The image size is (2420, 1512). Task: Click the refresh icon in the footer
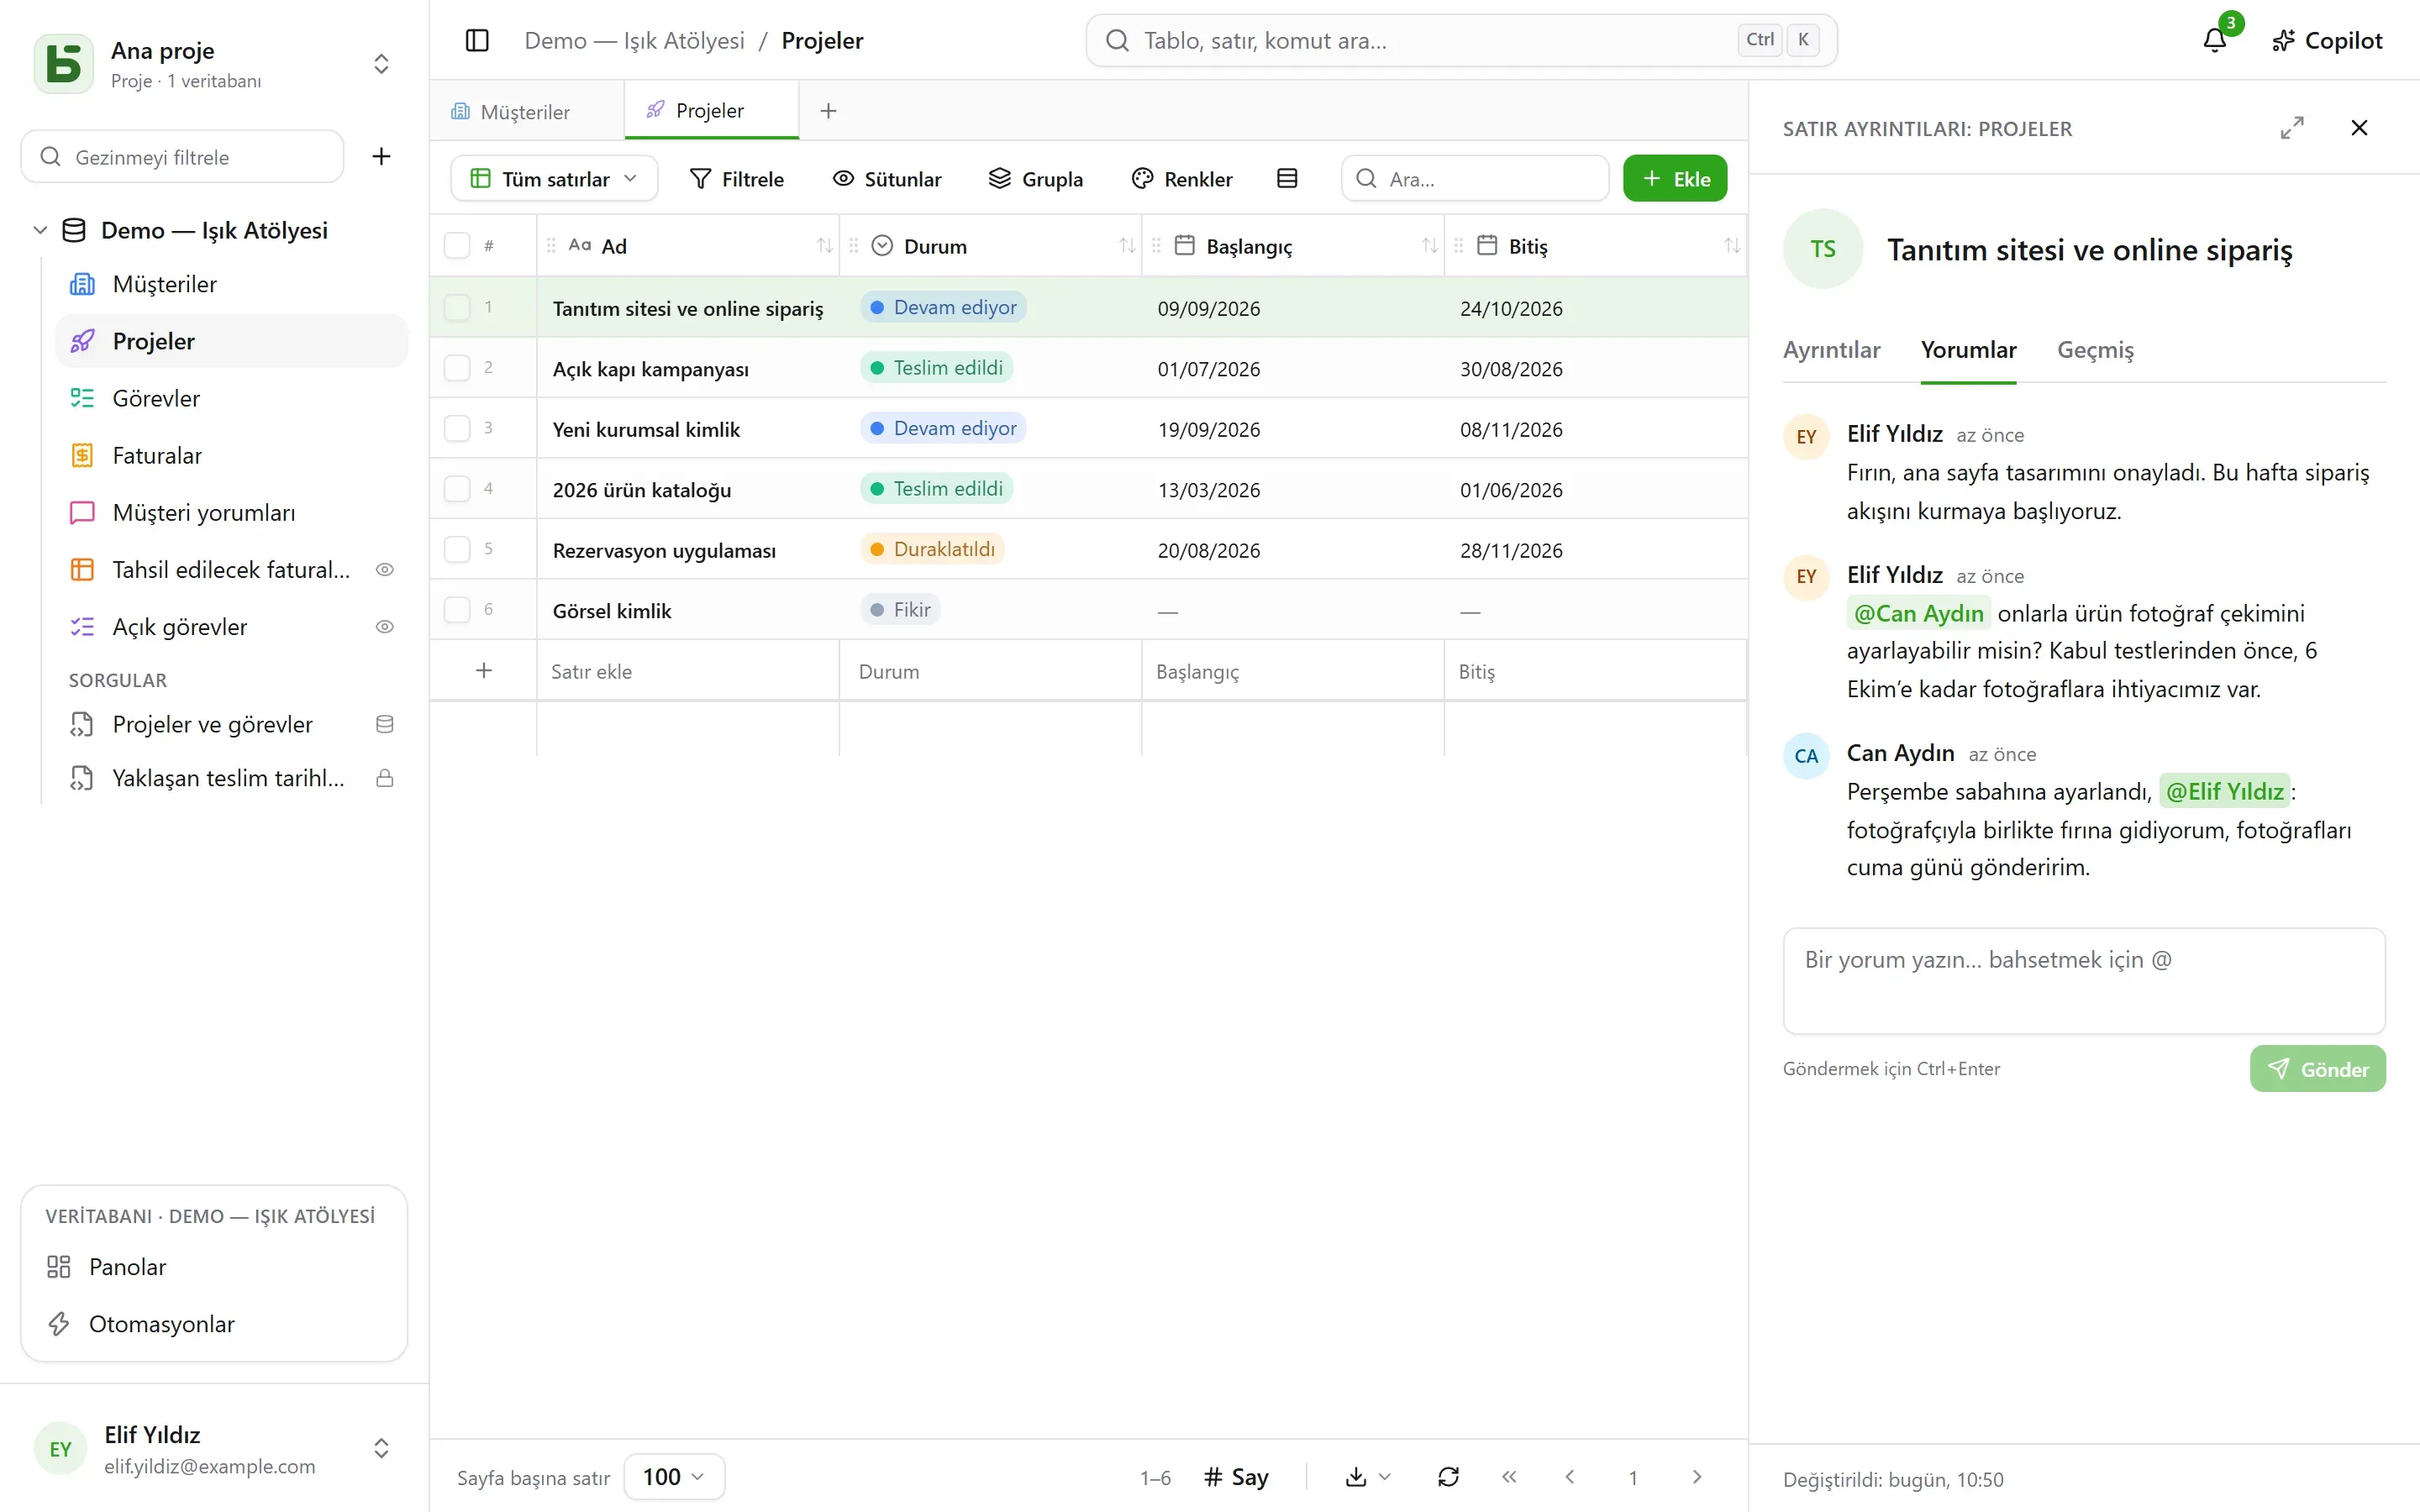pyautogui.click(x=1448, y=1476)
